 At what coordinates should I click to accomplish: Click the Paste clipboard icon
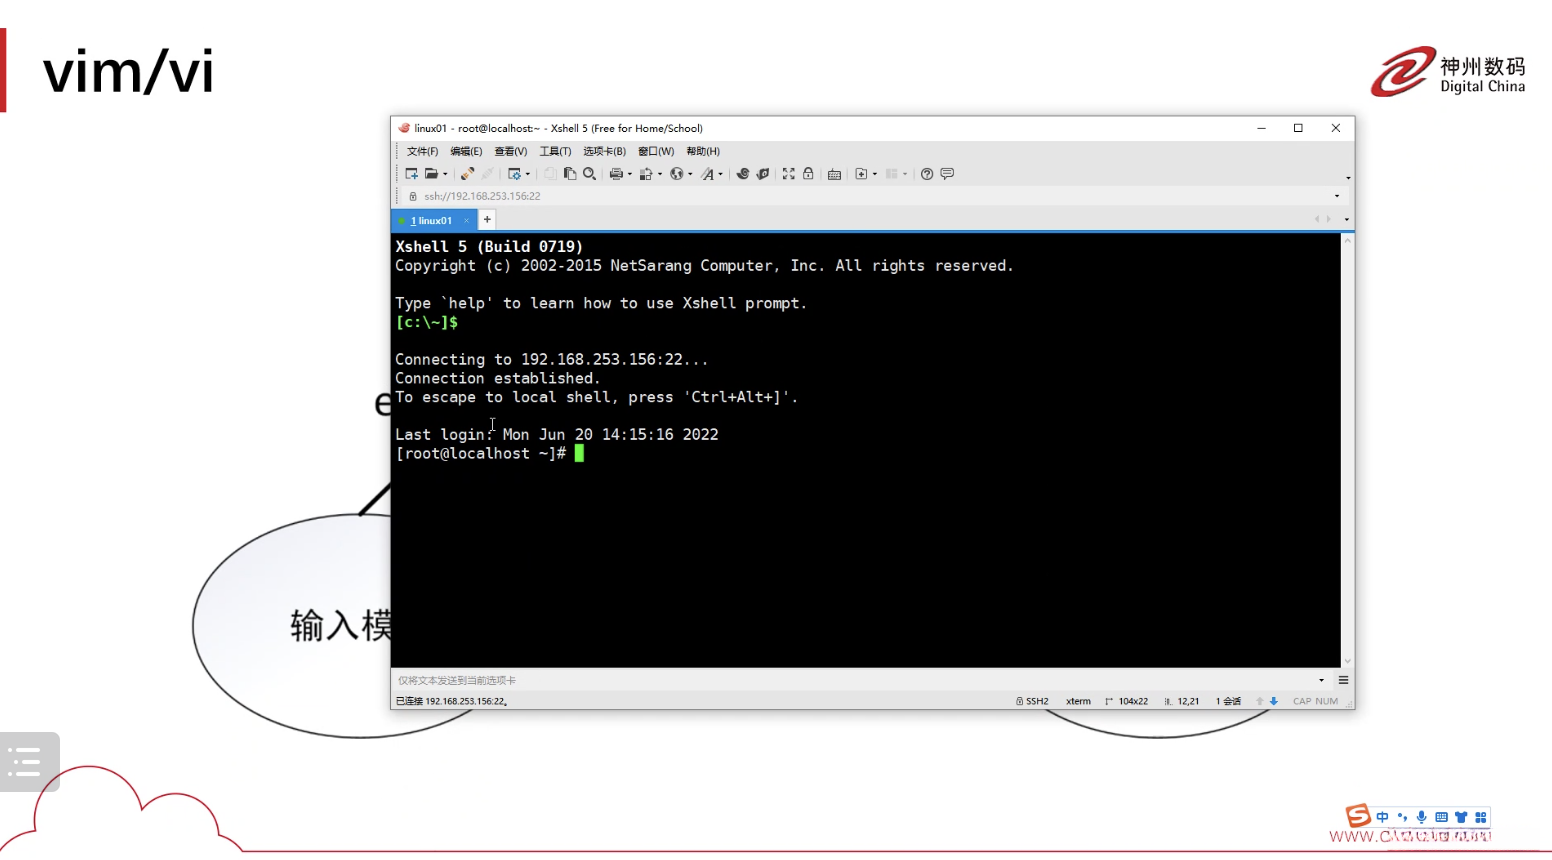tap(570, 174)
